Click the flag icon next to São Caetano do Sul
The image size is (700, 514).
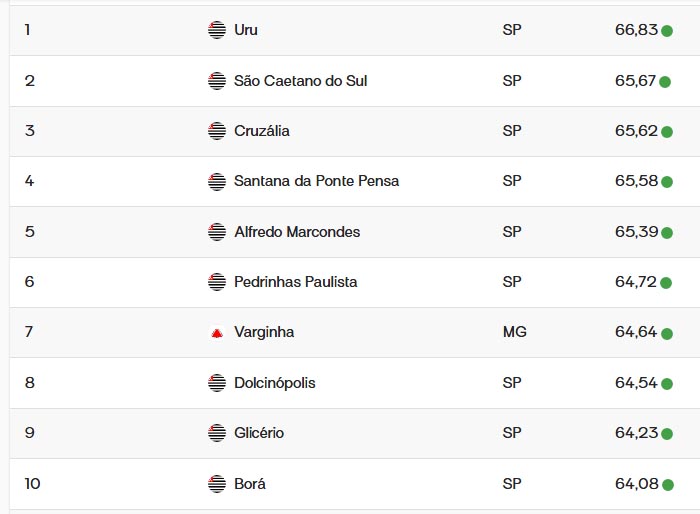pyautogui.click(x=217, y=81)
